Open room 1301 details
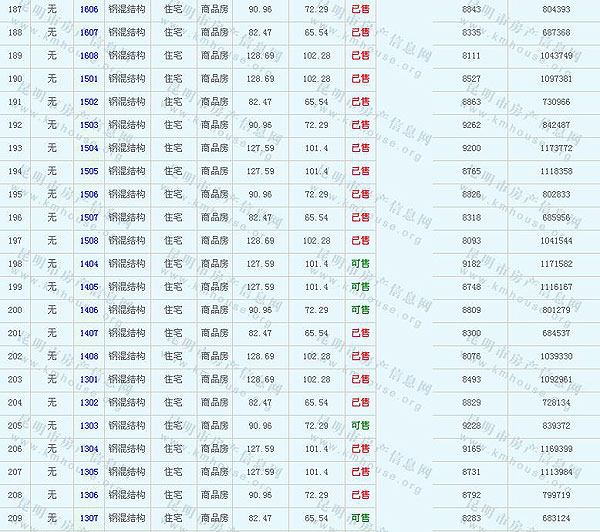 coord(89,379)
